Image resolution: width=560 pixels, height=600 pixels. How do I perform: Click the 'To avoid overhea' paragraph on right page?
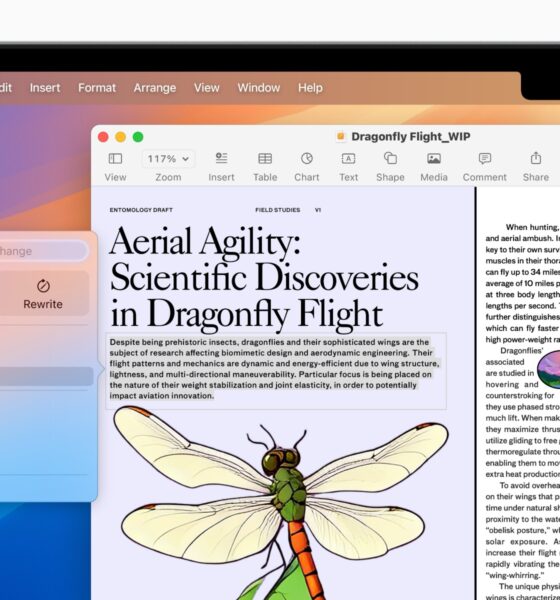(523, 530)
